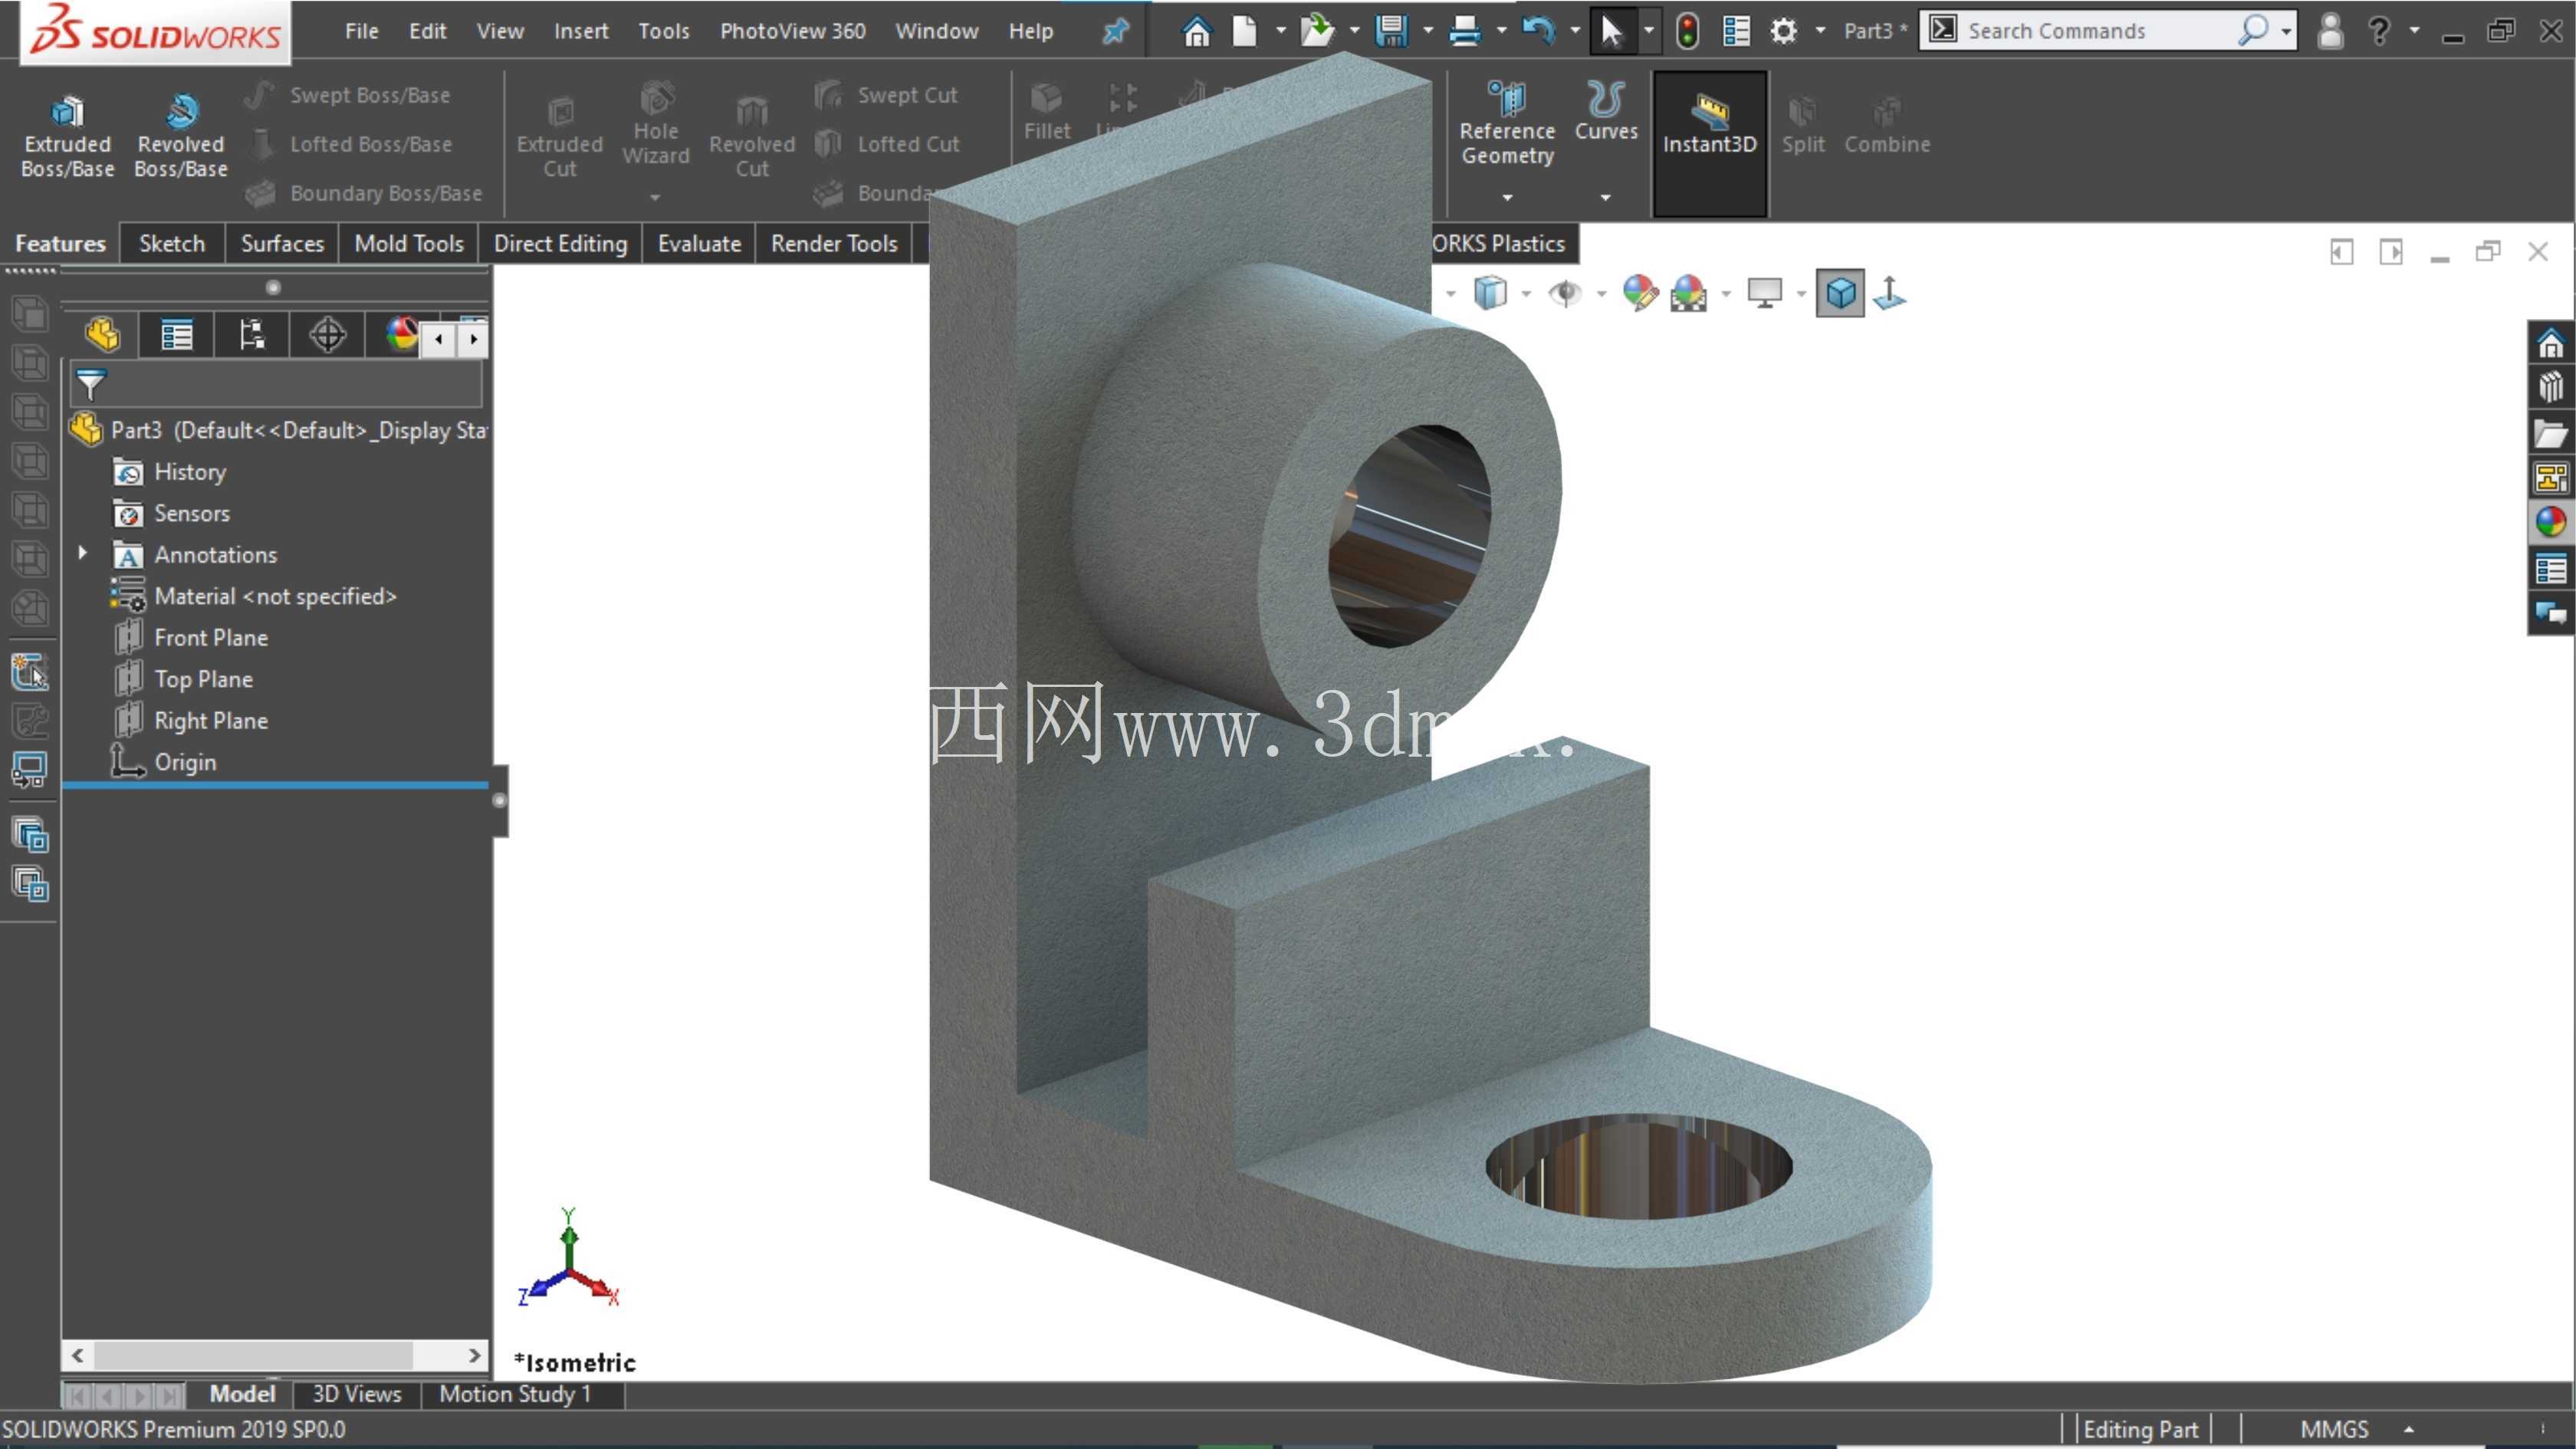This screenshot has height=1449, width=2576.
Task: Click the Split tool
Action: point(1803,125)
